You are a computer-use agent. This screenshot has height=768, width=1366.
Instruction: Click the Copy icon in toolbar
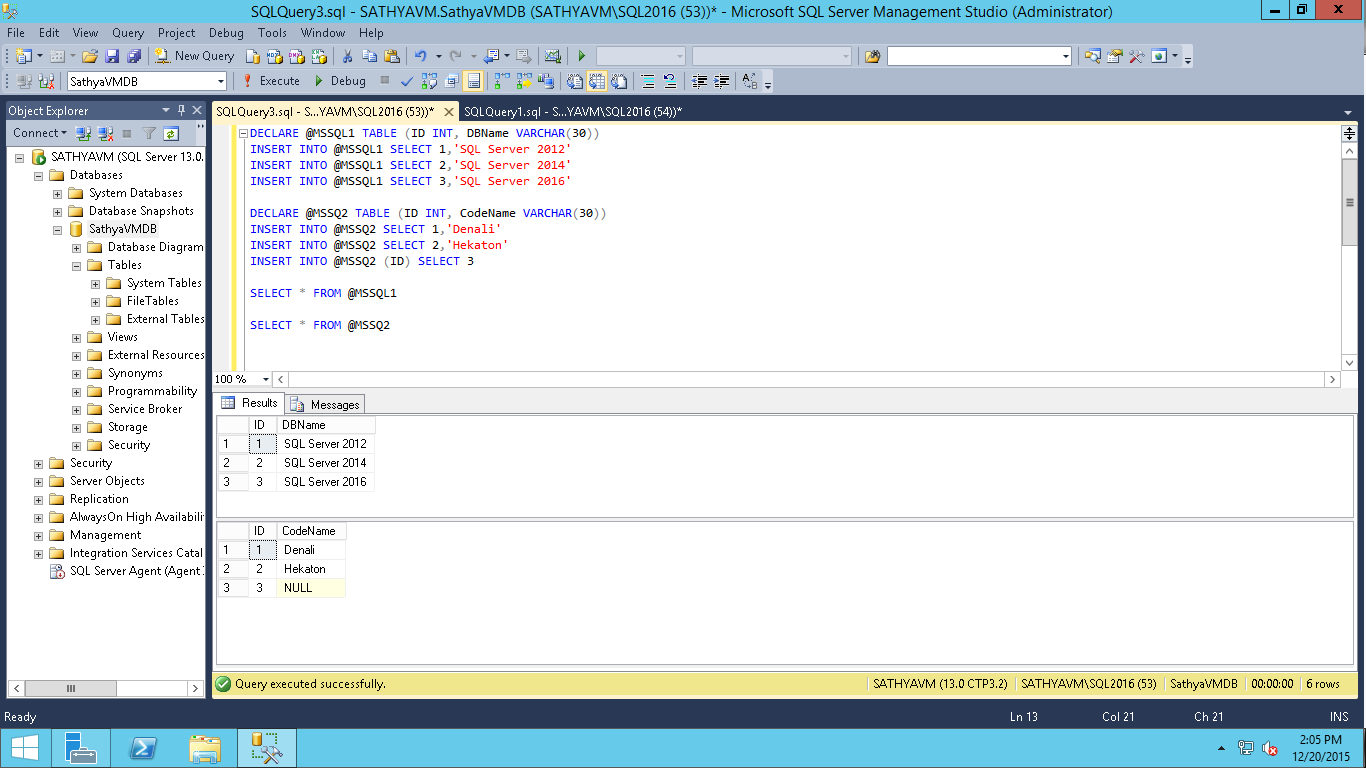(369, 56)
